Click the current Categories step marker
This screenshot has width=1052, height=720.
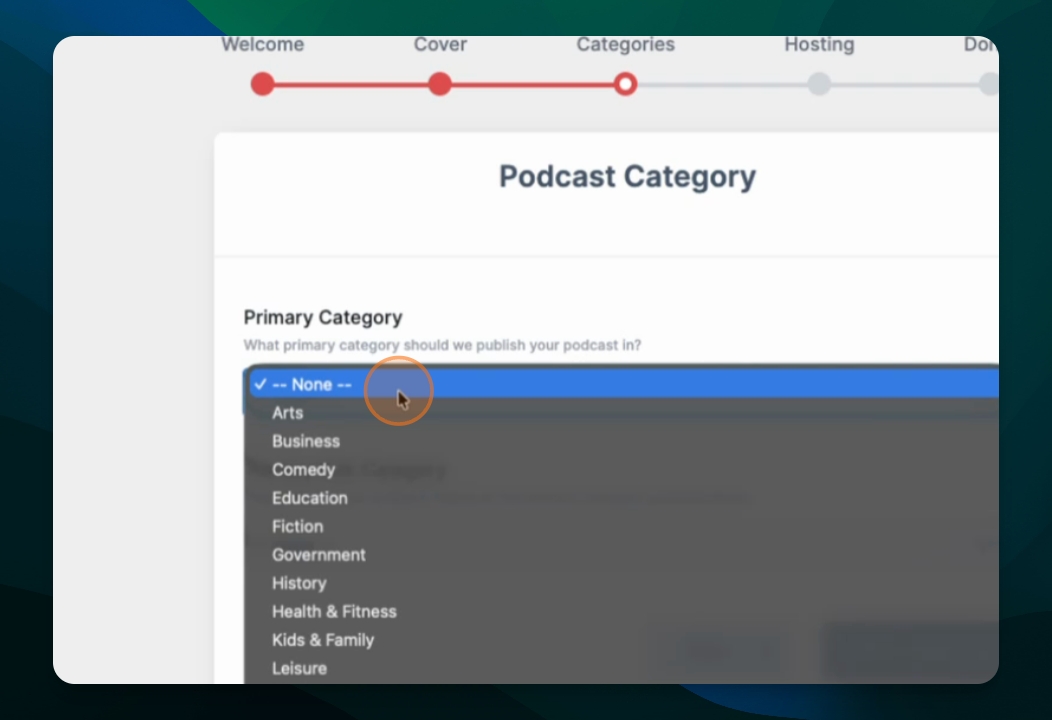(625, 85)
